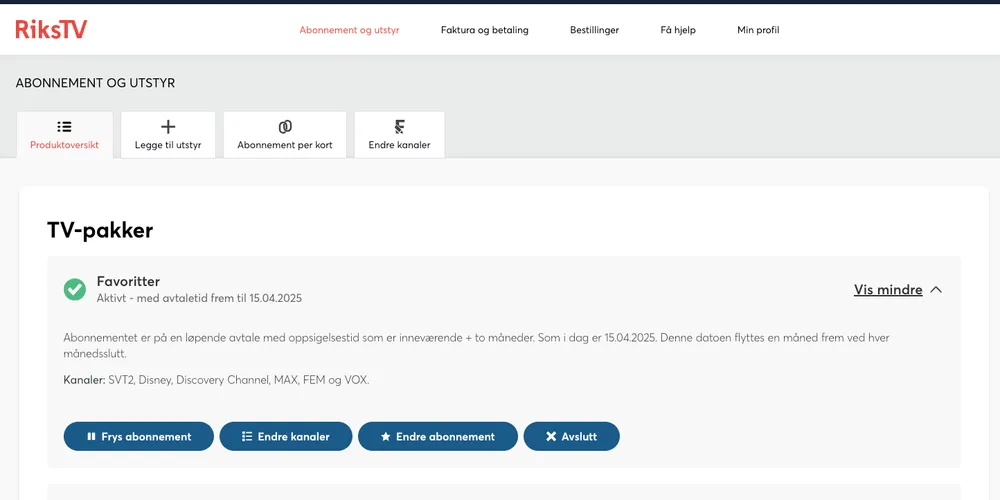Screen dimensions: 1000x500
Task: Open the Faktura og betaling menu
Action: pos(484,30)
